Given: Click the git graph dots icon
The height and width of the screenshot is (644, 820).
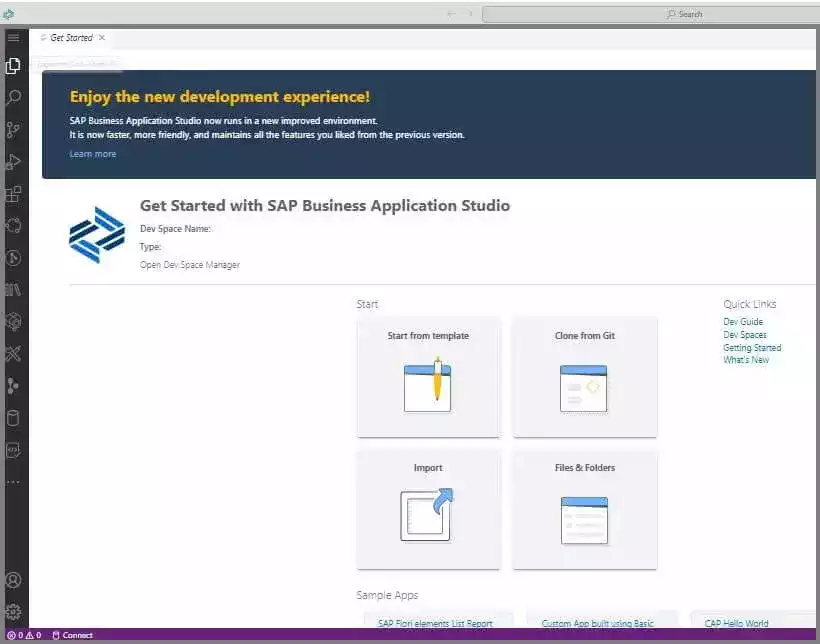Looking at the screenshot, I should 13,386.
